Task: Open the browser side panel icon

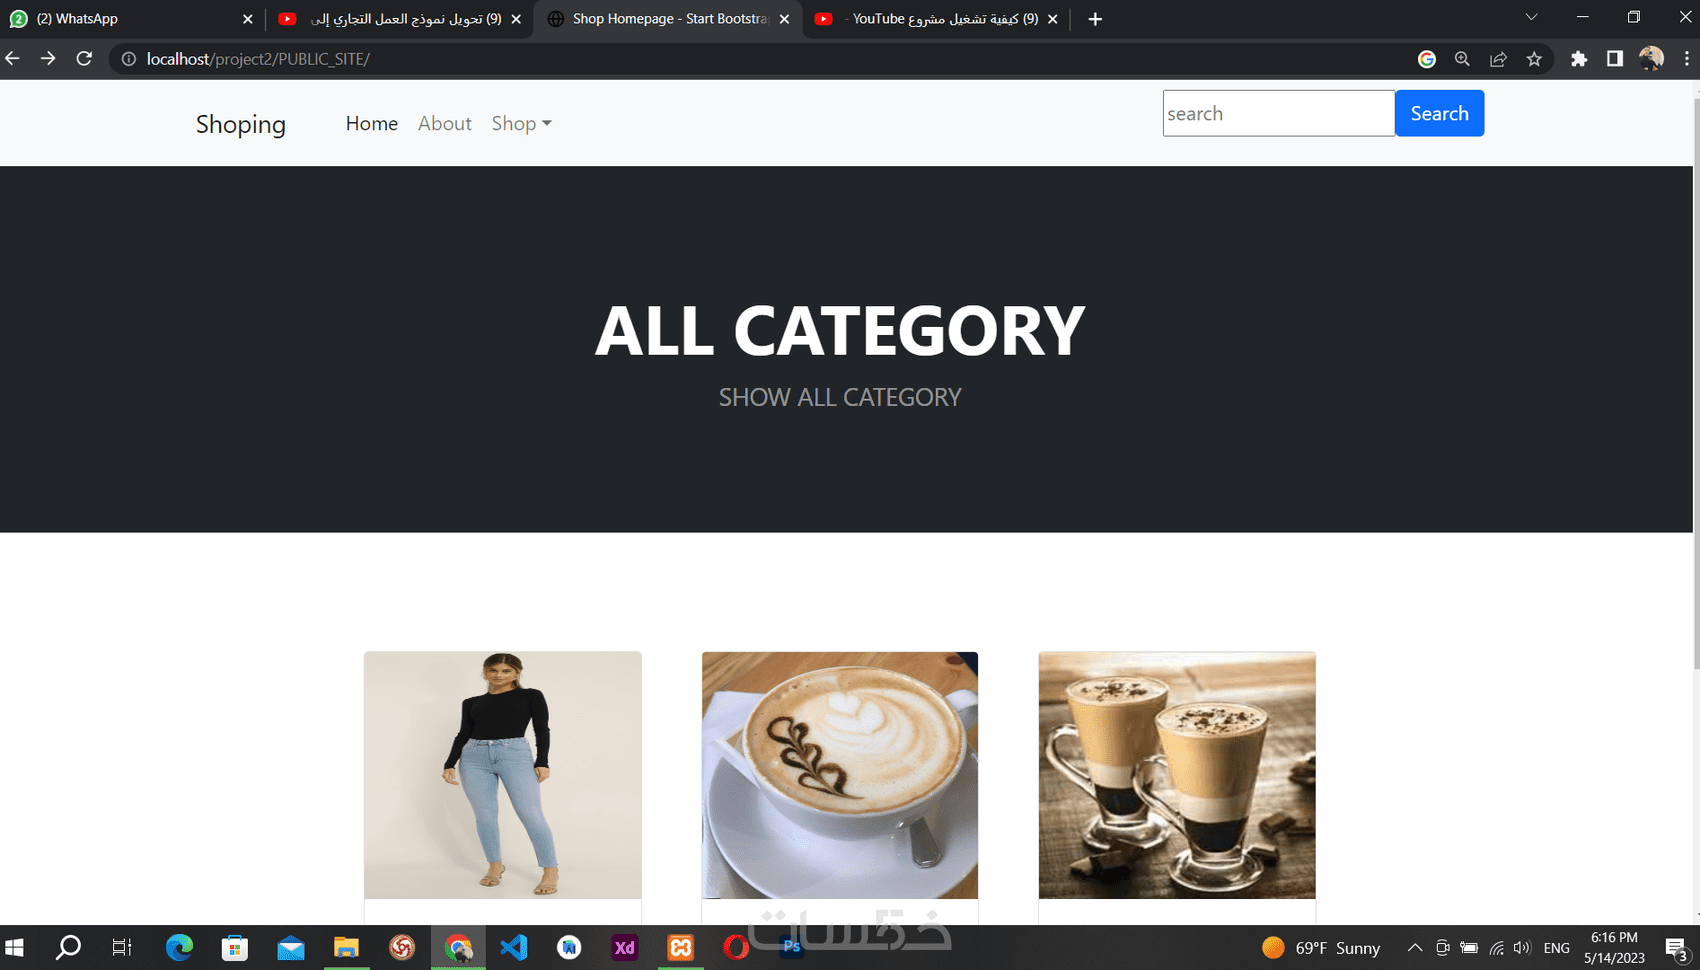Action: [x=1614, y=59]
